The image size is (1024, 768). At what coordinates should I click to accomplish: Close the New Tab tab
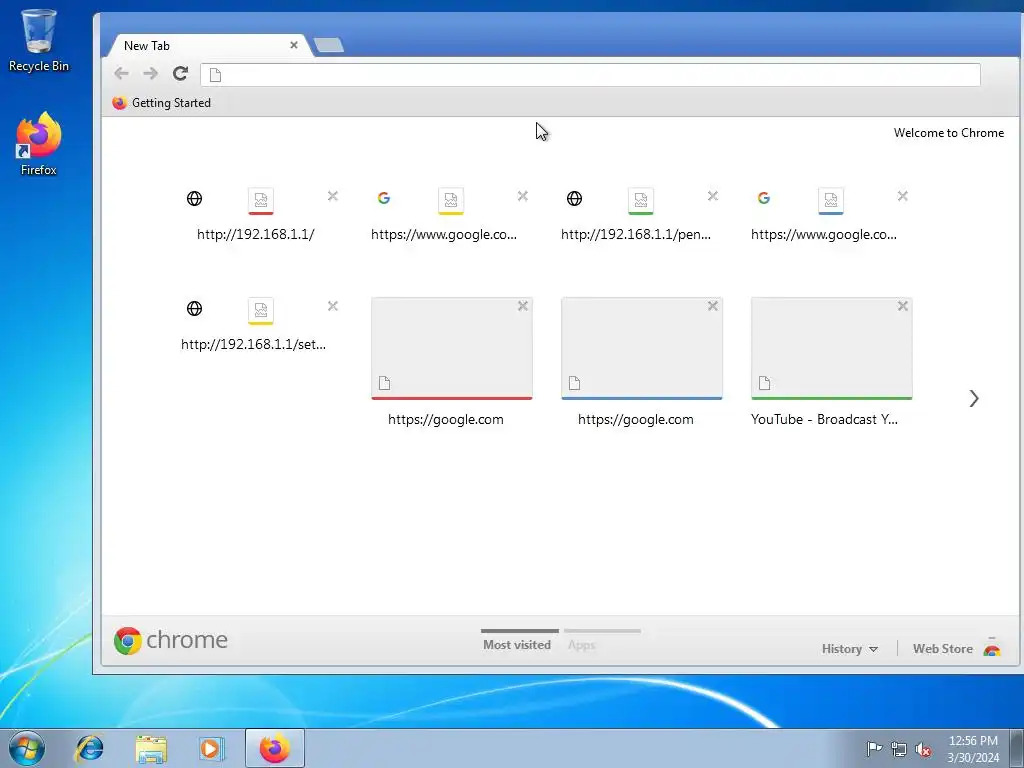point(294,45)
